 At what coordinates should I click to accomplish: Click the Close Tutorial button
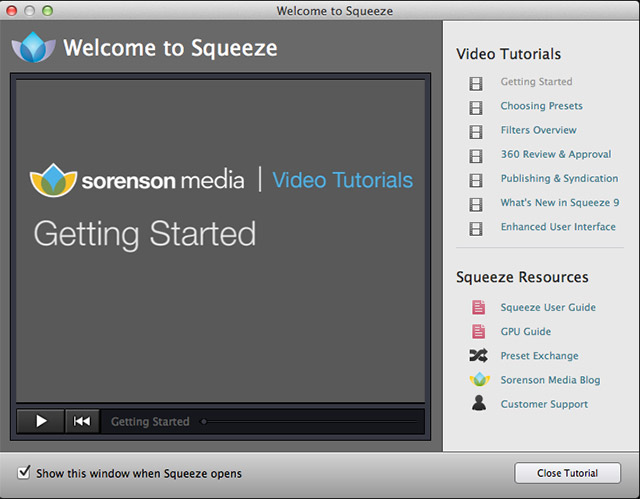[567, 473]
